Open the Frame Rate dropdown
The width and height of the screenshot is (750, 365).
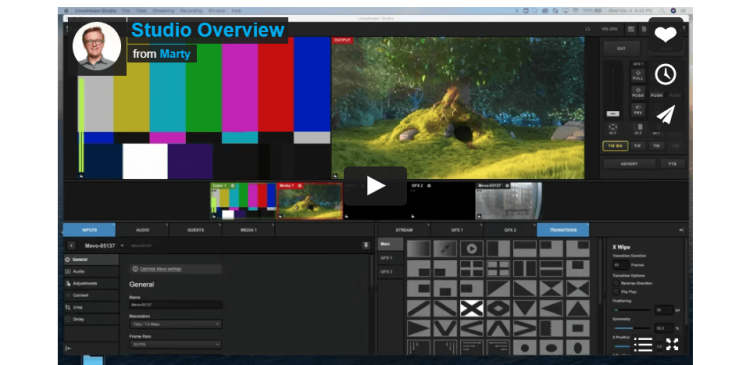coord(175,344)
